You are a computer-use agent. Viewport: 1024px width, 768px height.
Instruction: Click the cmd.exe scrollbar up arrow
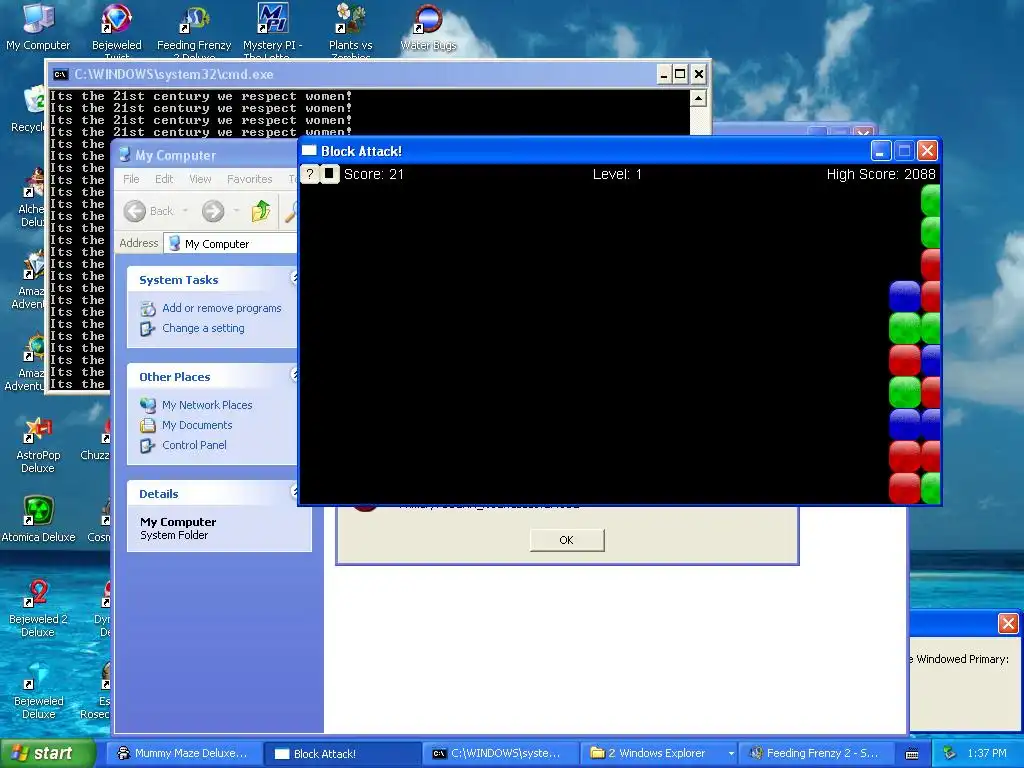click(697, 99)
